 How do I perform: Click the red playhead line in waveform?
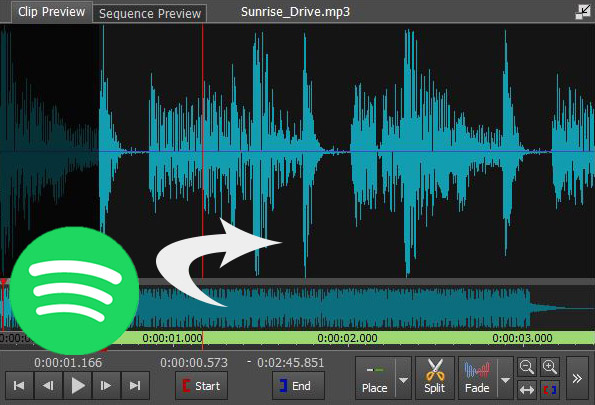[x=203, y=152]
